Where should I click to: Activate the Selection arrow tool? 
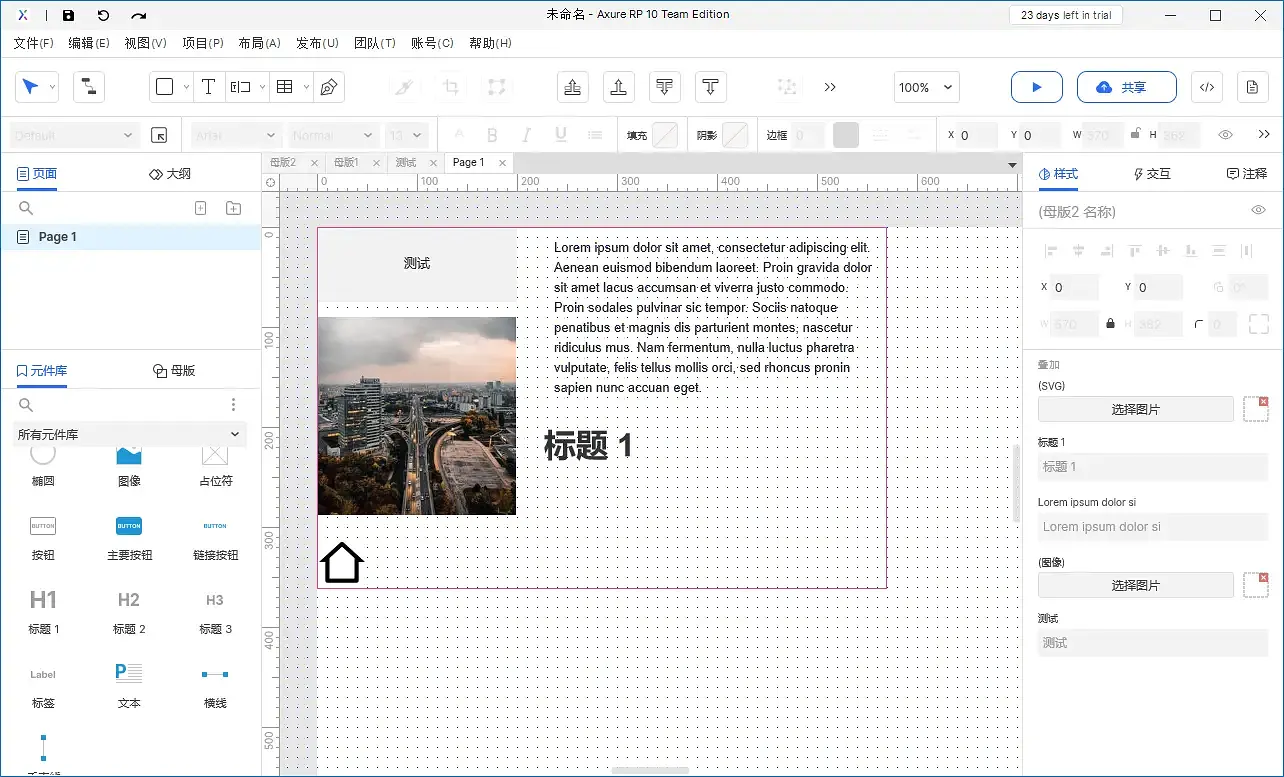pos(30,87)
